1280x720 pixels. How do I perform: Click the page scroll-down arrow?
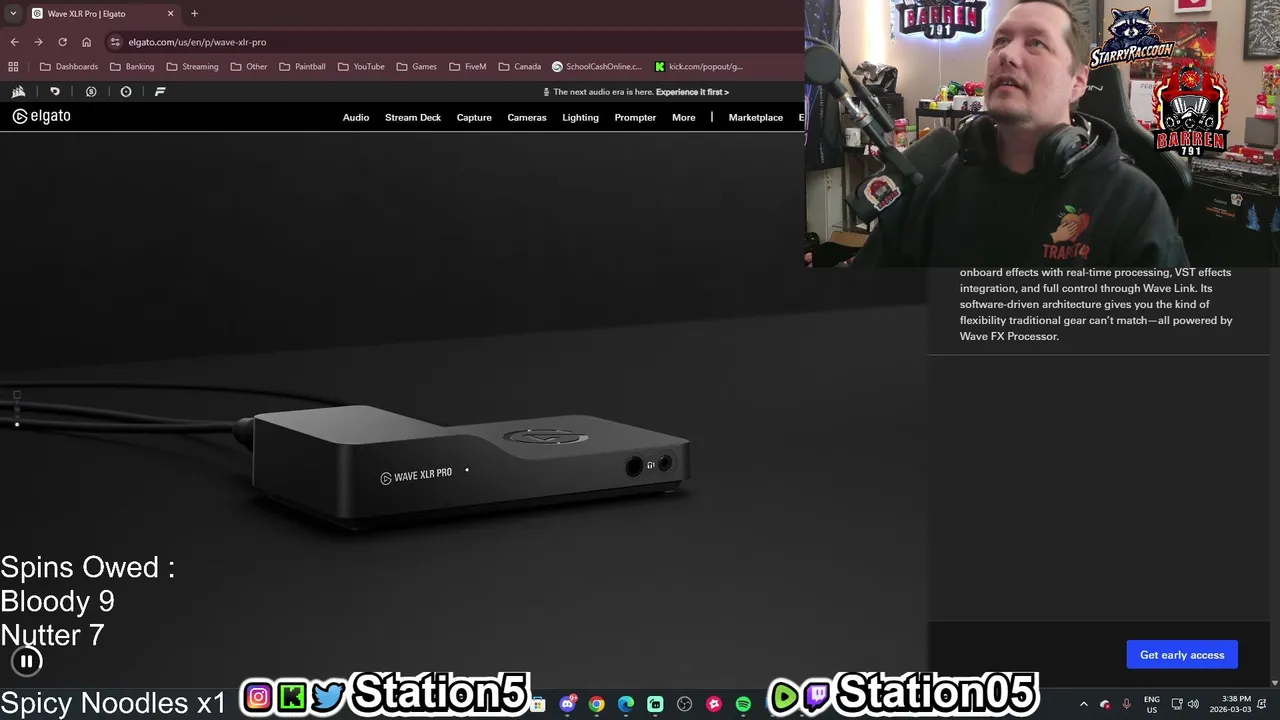(1274, 682)
